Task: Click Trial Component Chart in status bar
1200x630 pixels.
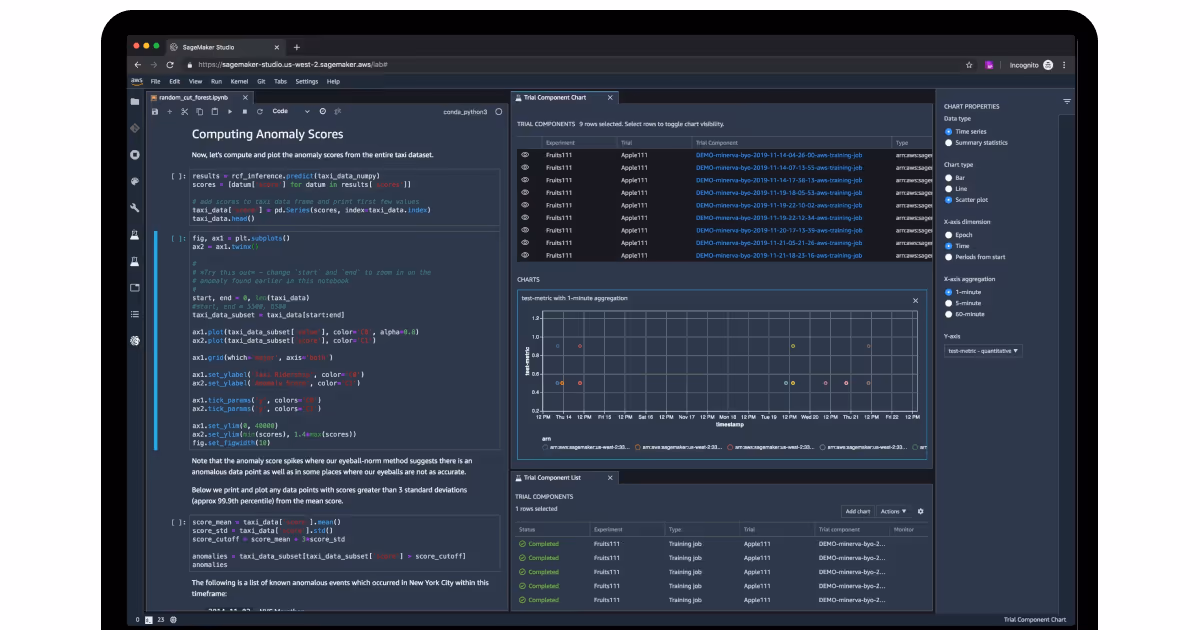Action: click(1034, 620)
